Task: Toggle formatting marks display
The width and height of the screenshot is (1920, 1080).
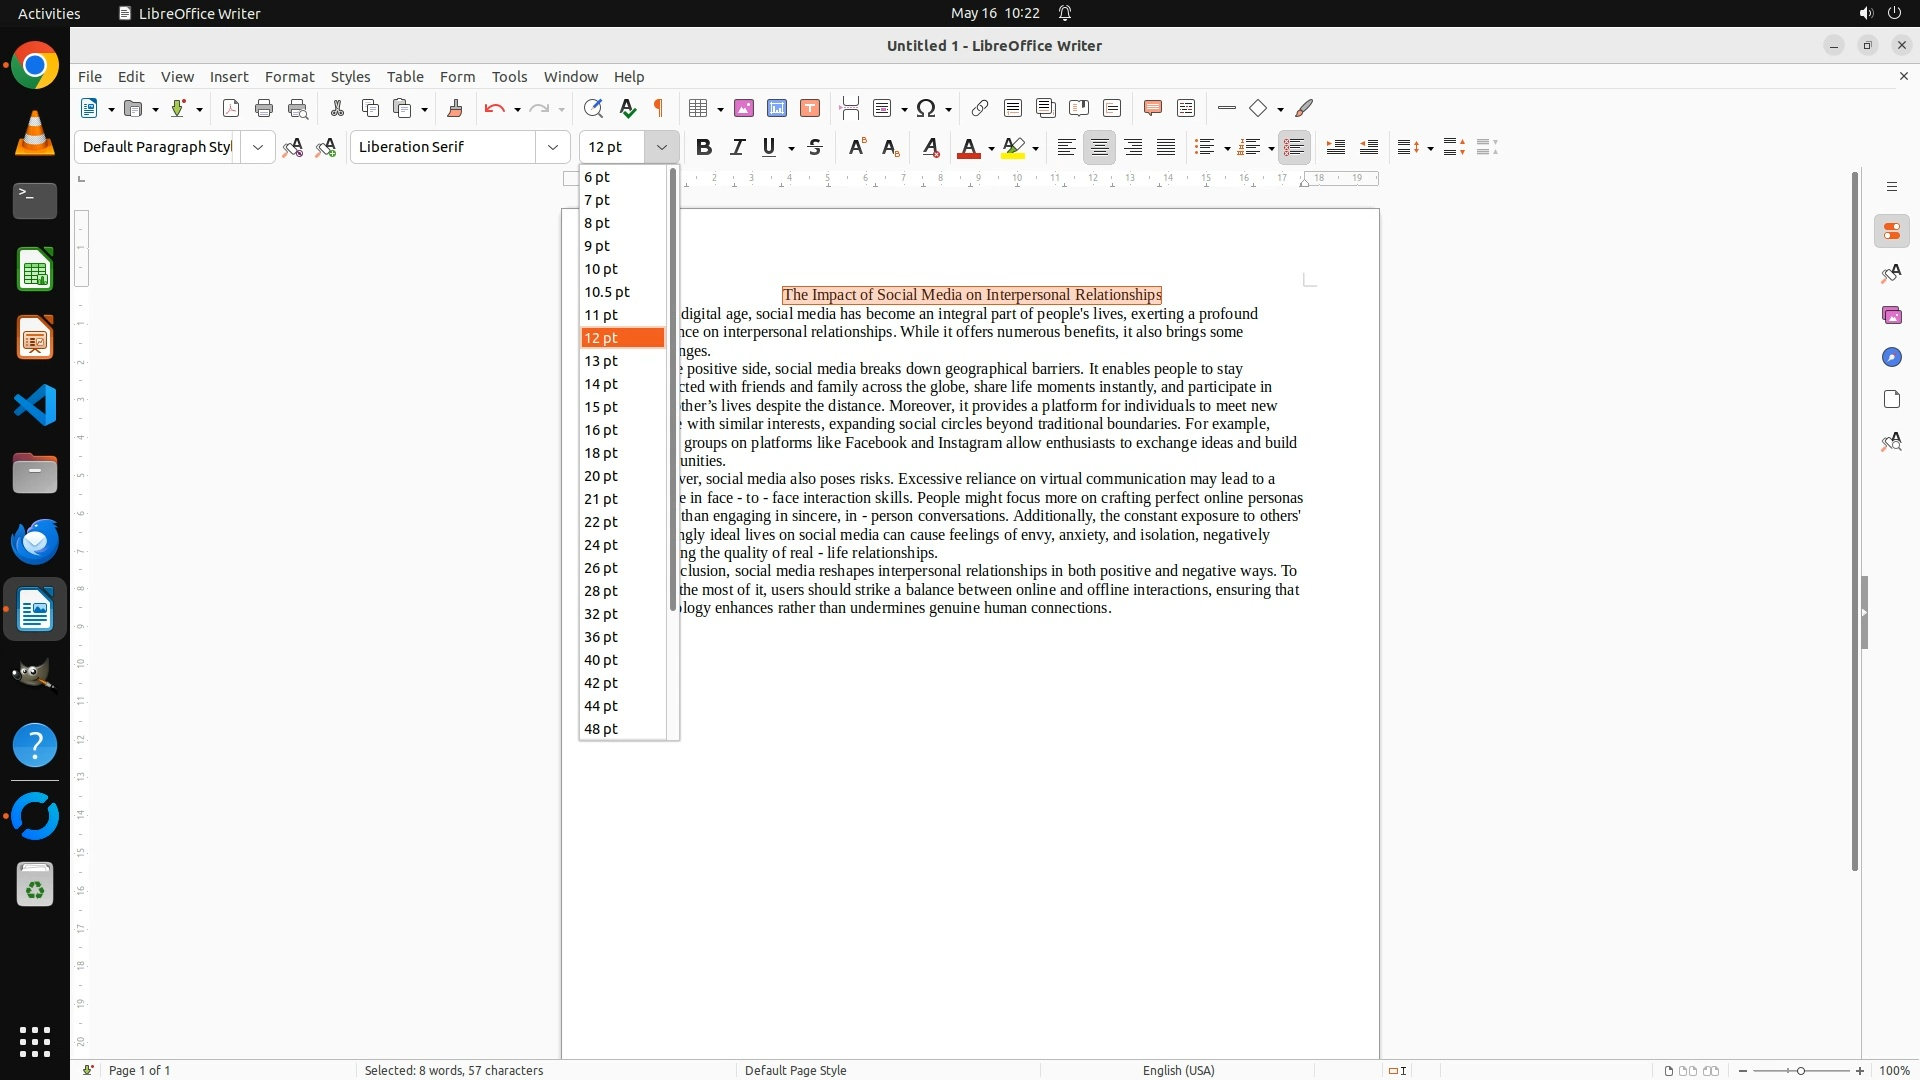Action: (659, 108)
